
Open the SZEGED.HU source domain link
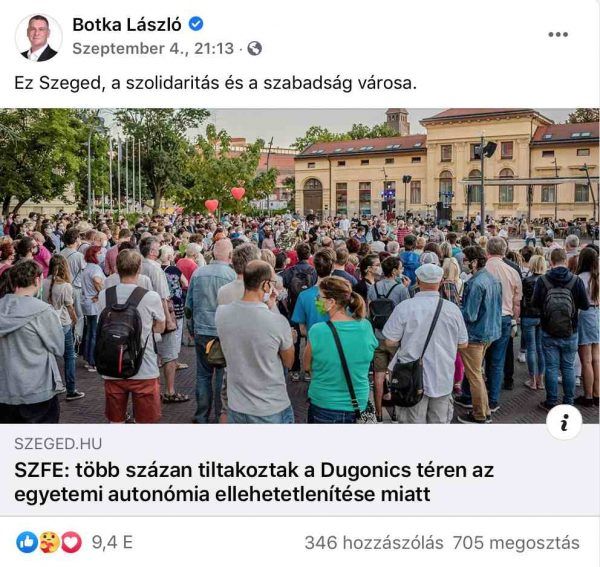point(58,444)
